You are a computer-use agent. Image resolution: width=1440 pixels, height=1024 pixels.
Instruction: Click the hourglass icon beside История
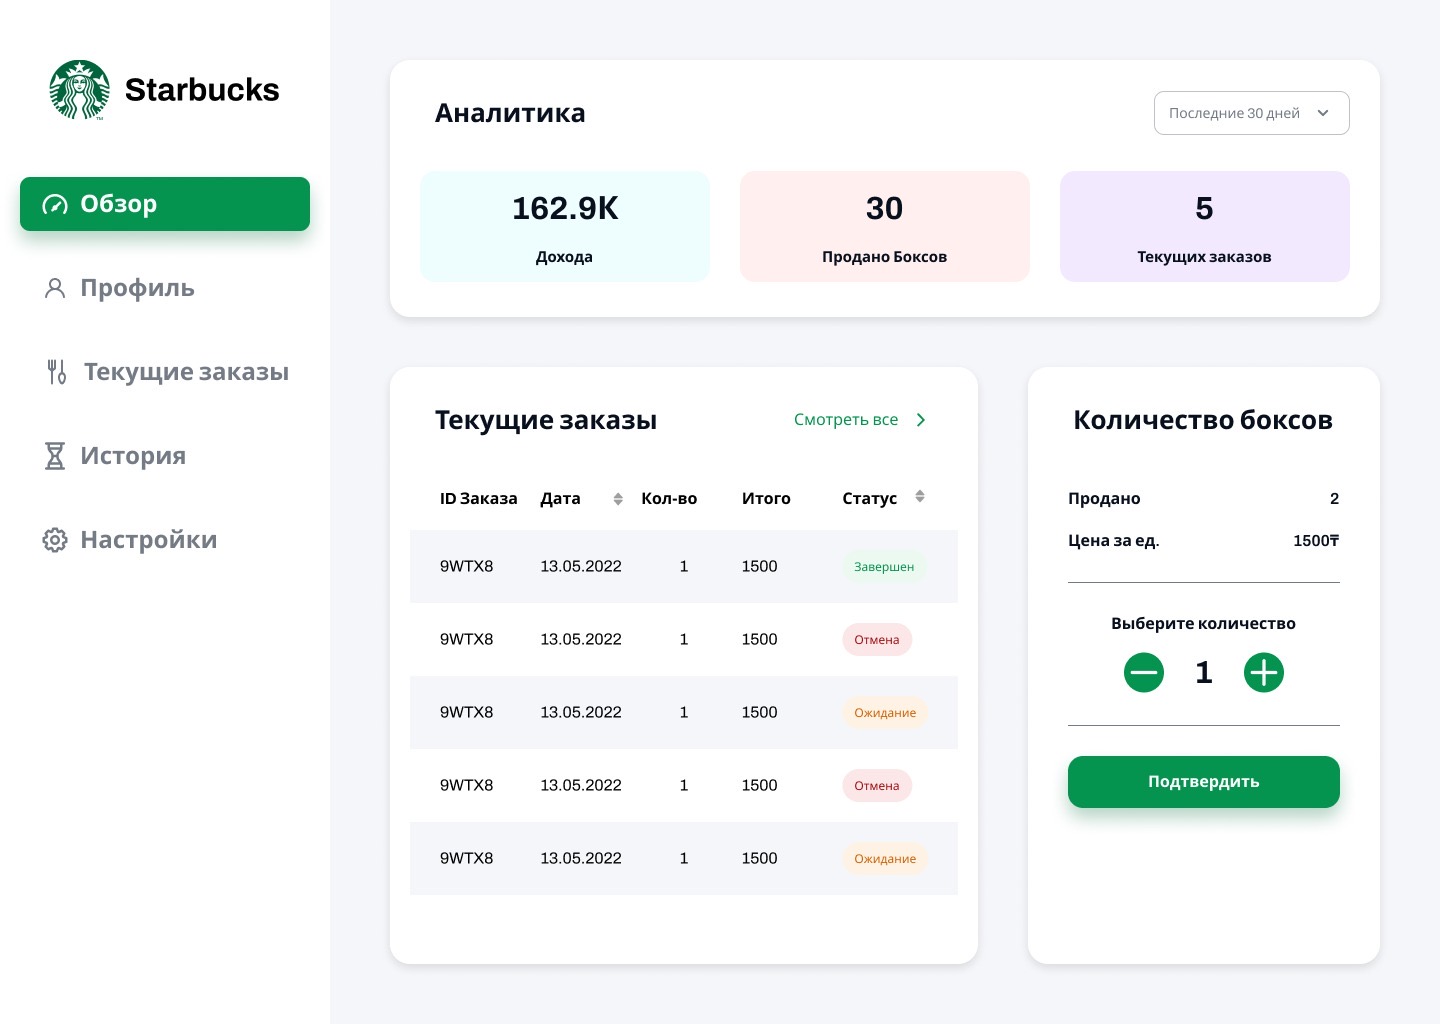pyautogui.click(x=55, y=456)
